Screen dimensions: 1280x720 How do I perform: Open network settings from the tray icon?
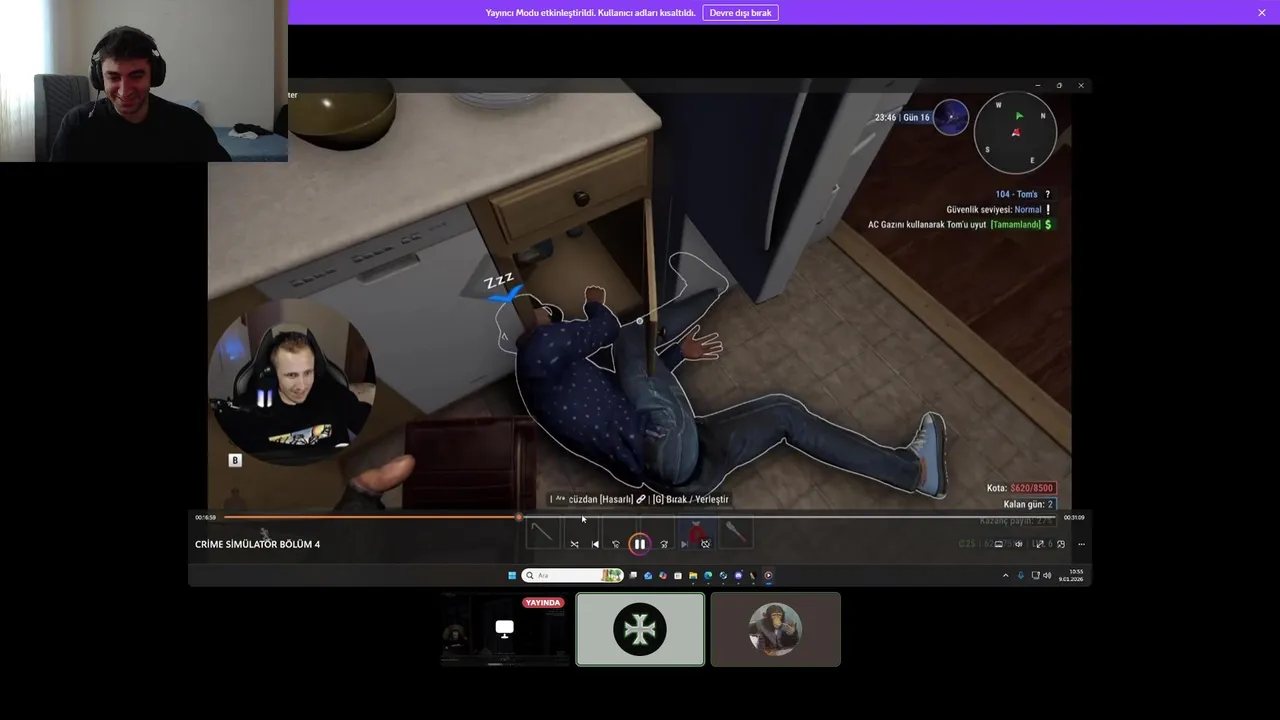click(x=1035, y=575)
